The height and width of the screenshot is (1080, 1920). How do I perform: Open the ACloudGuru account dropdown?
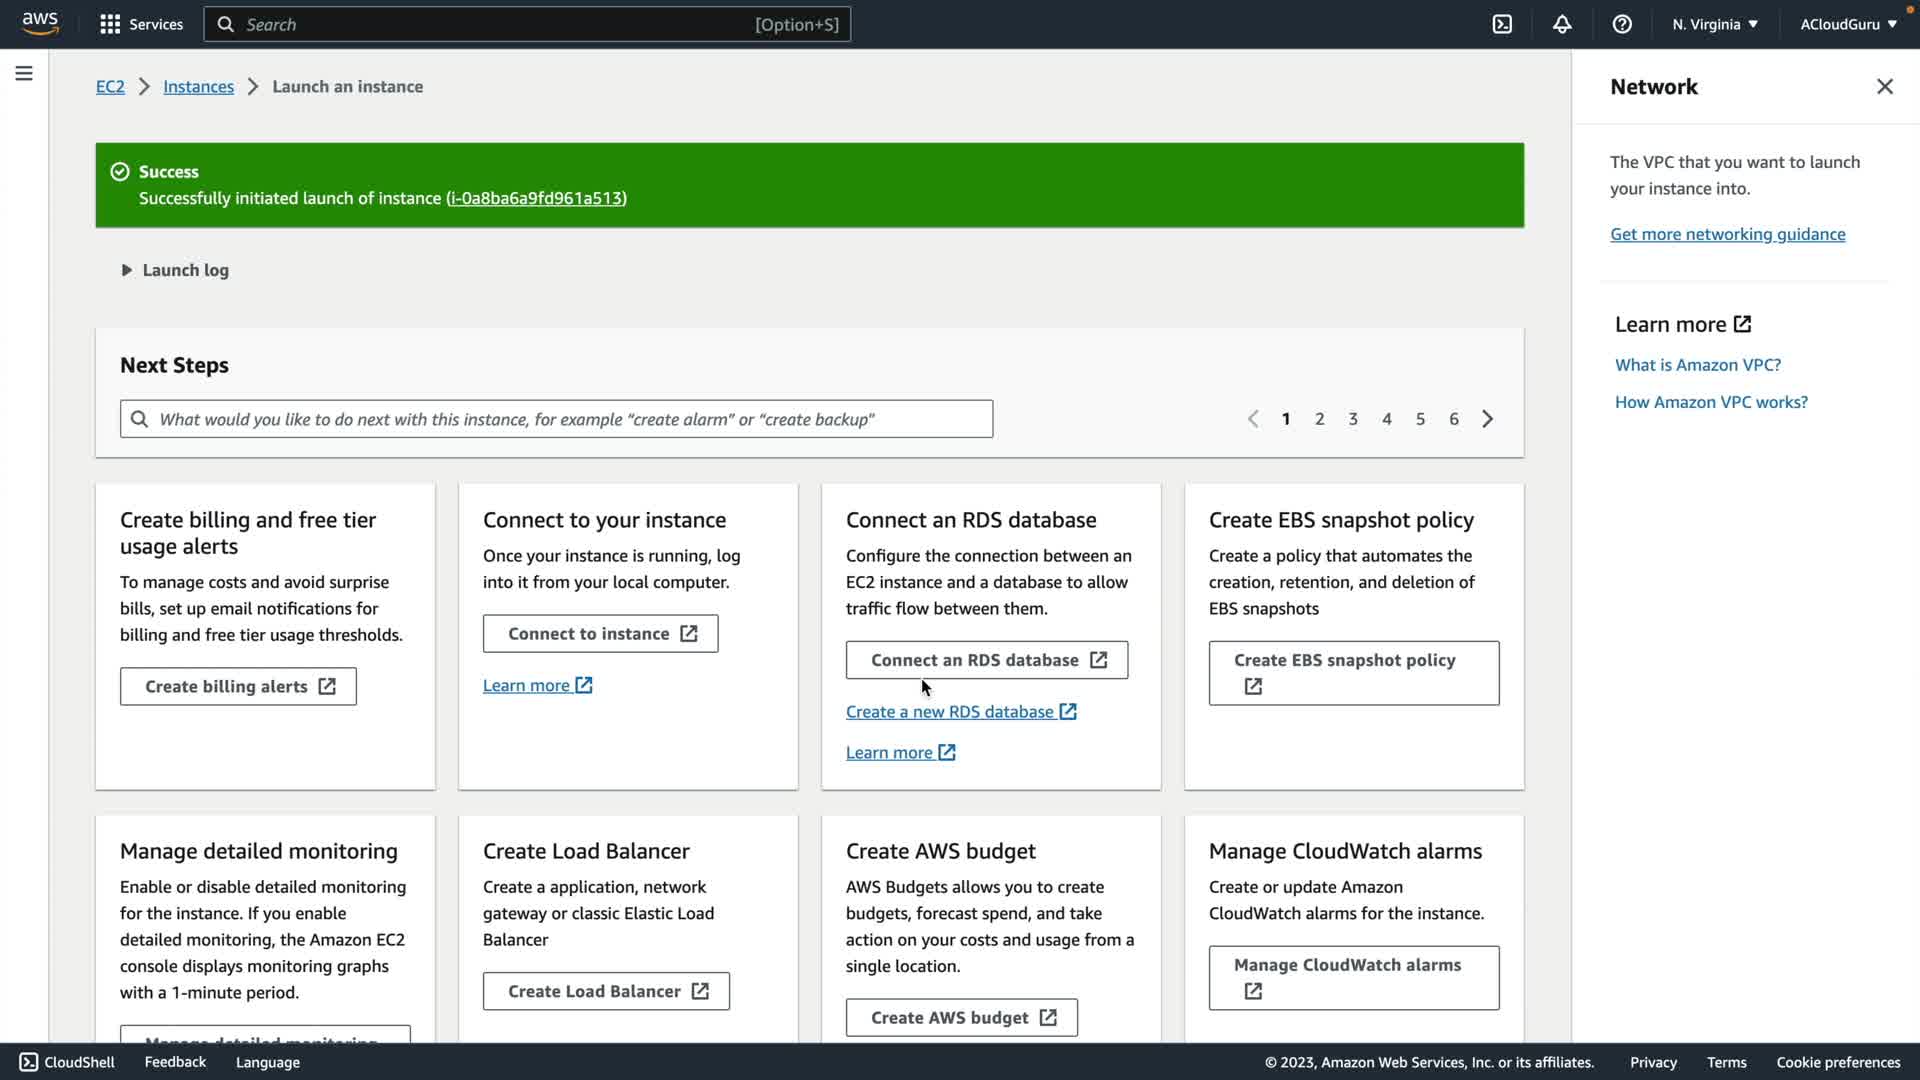(x=1847, y=24)
